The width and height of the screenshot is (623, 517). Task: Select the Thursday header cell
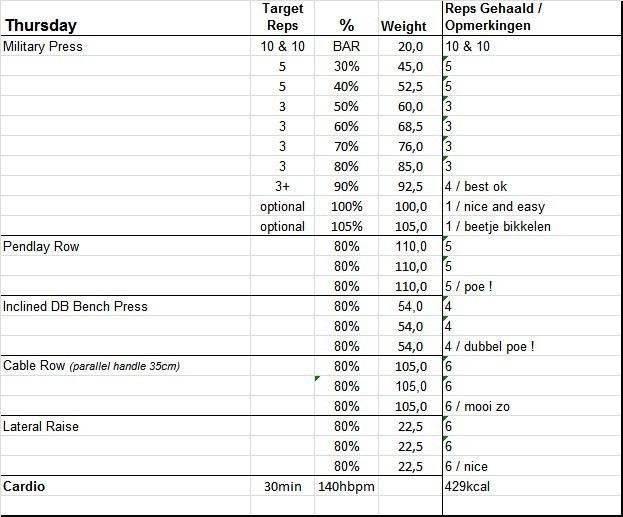point(40,25)
